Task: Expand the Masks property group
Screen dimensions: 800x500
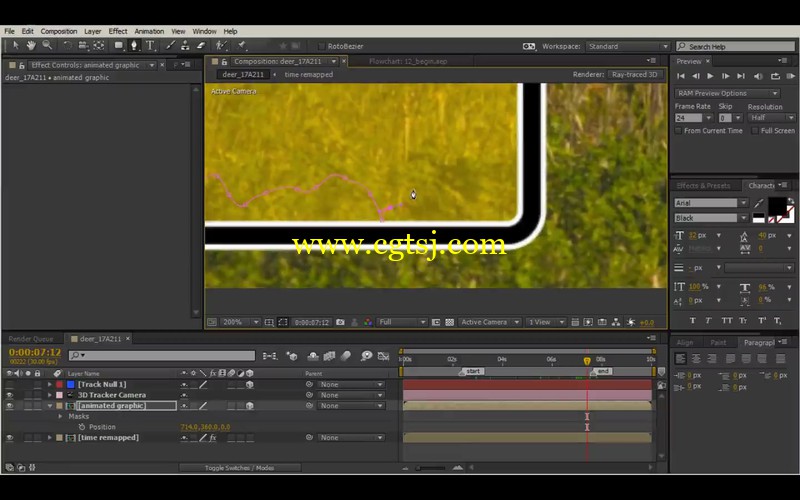Action: pos(61,416)
